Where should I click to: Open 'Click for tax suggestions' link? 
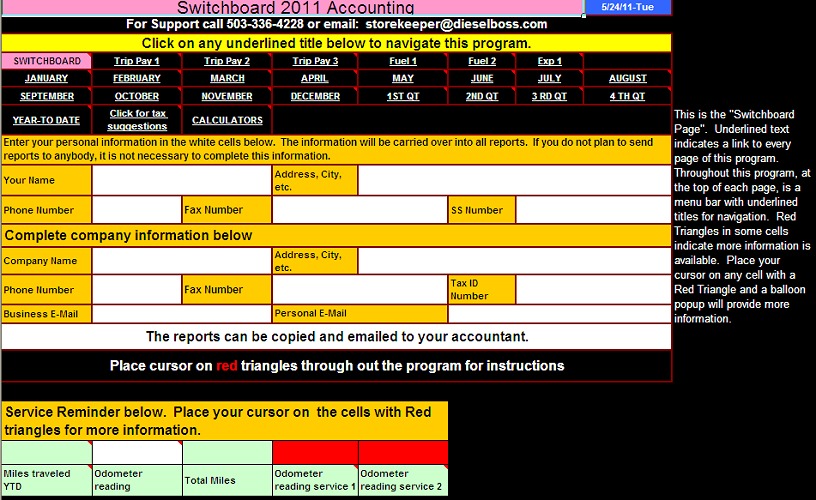(x=137, y=120)
